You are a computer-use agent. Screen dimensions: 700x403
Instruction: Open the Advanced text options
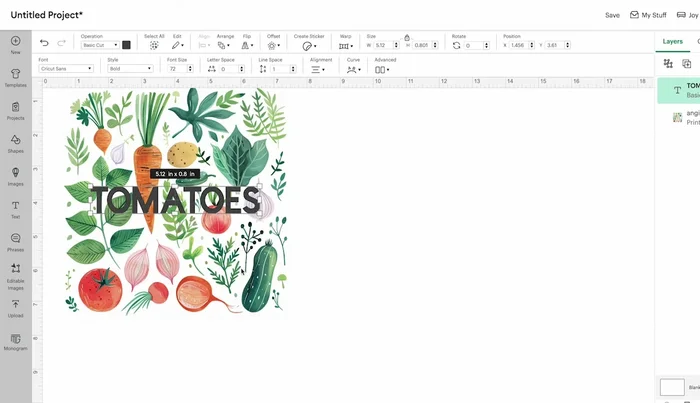click(382, 69)
